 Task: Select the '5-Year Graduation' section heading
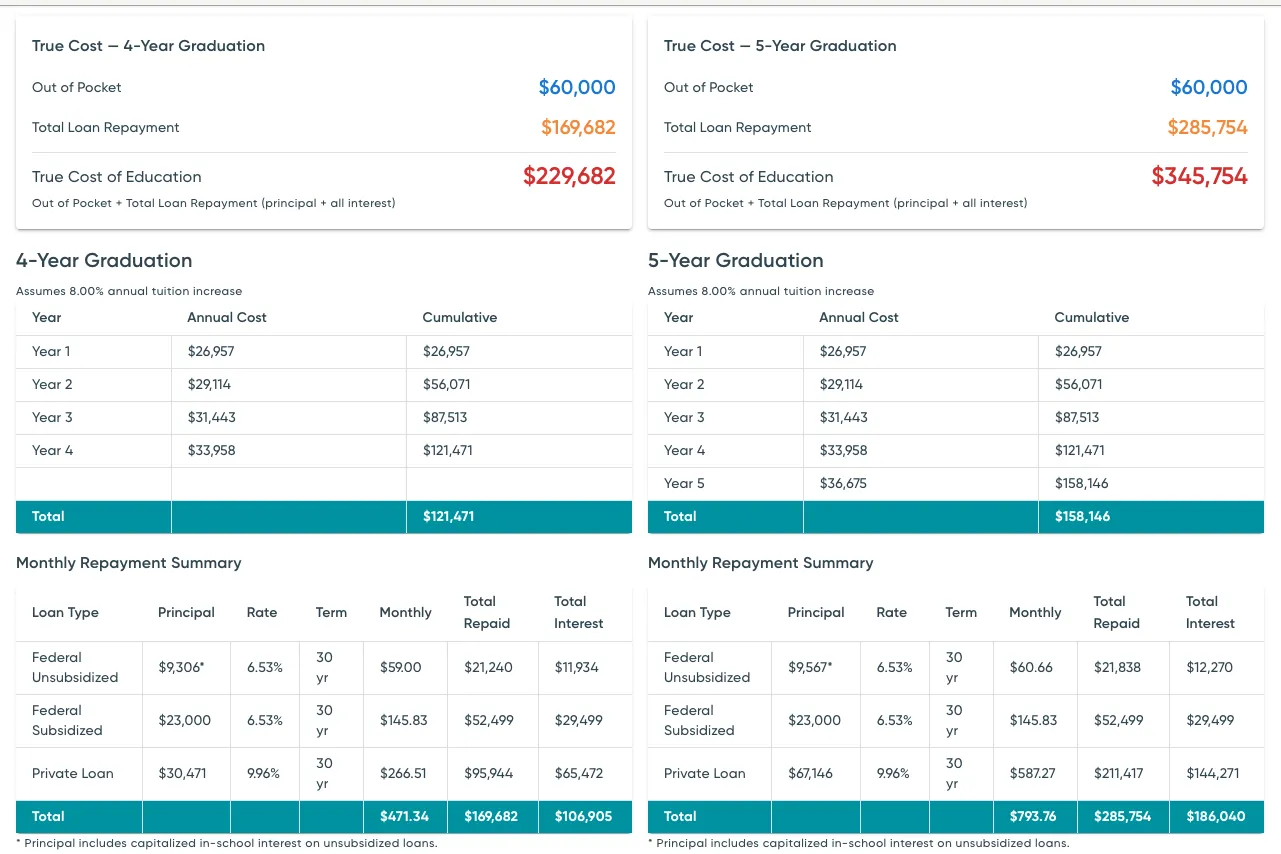[736, 261]
